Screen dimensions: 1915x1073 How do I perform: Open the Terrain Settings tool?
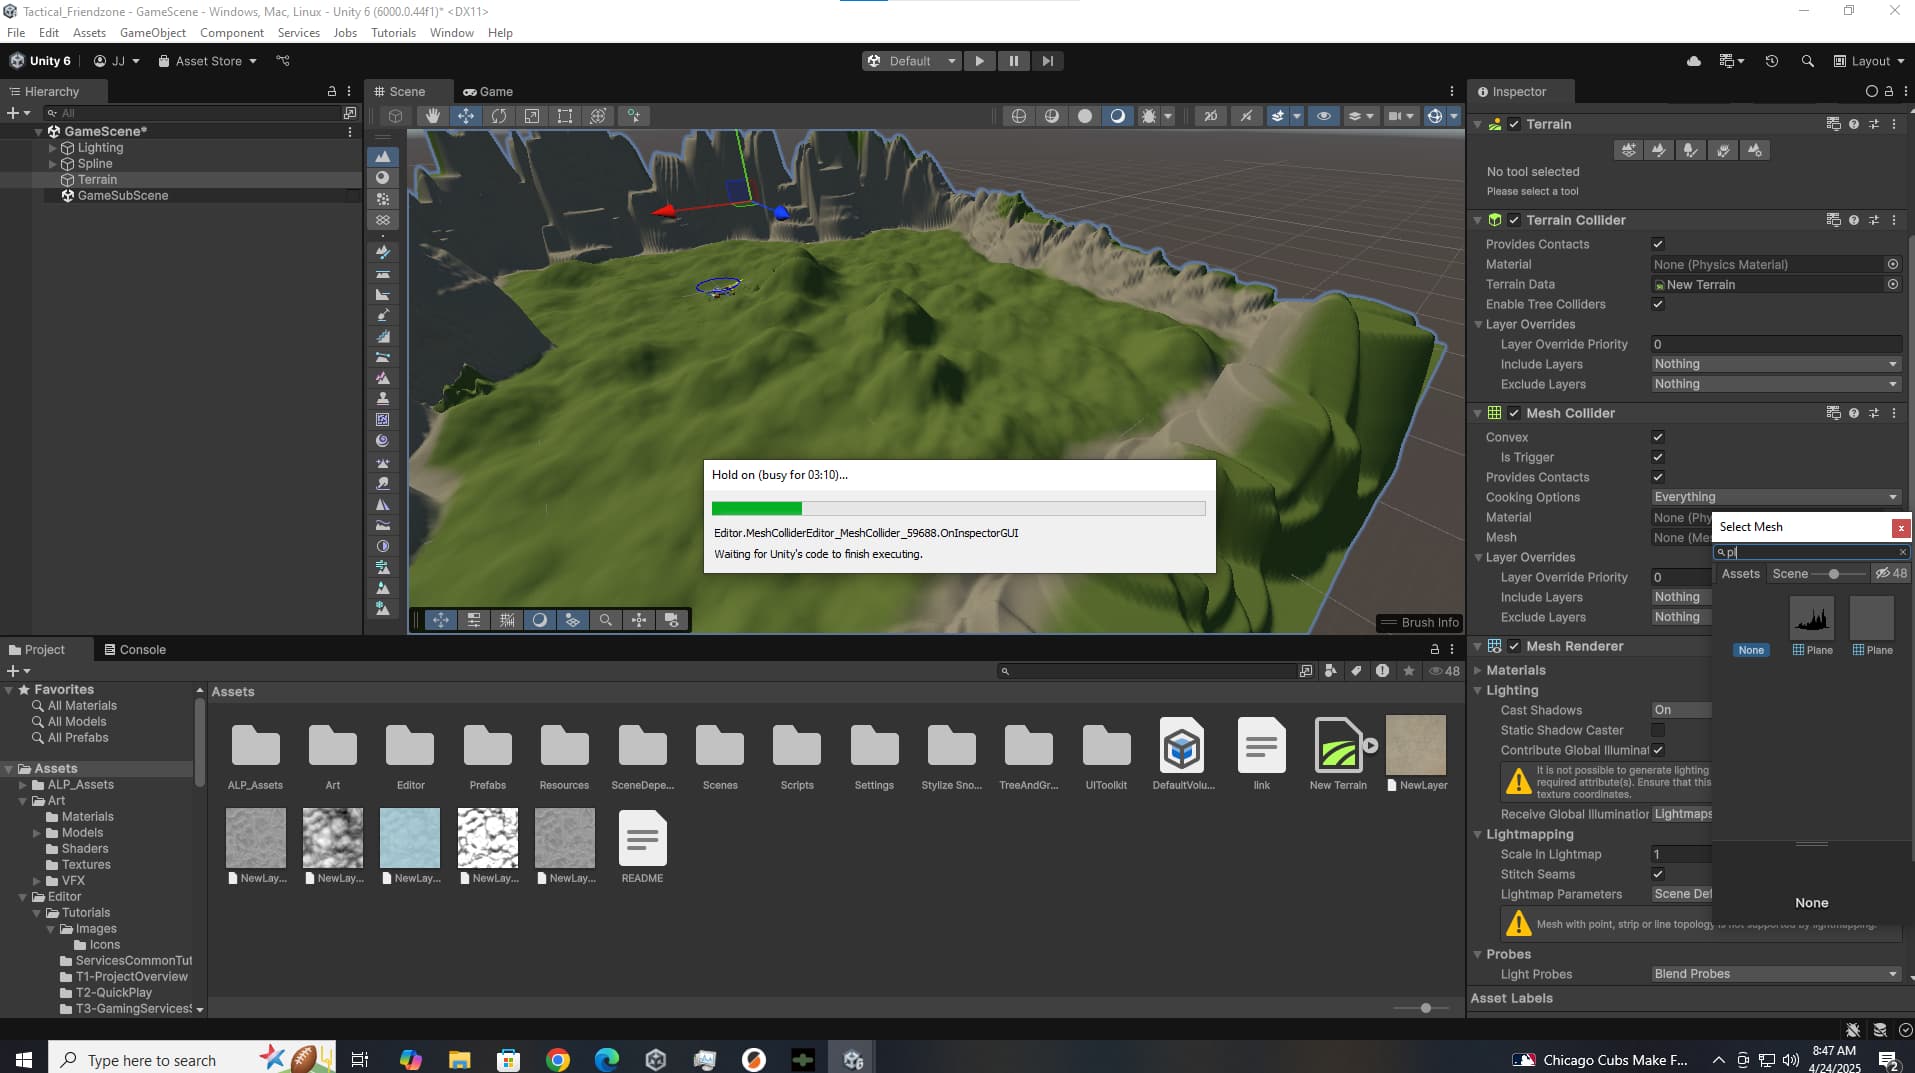pos(1756,150)
